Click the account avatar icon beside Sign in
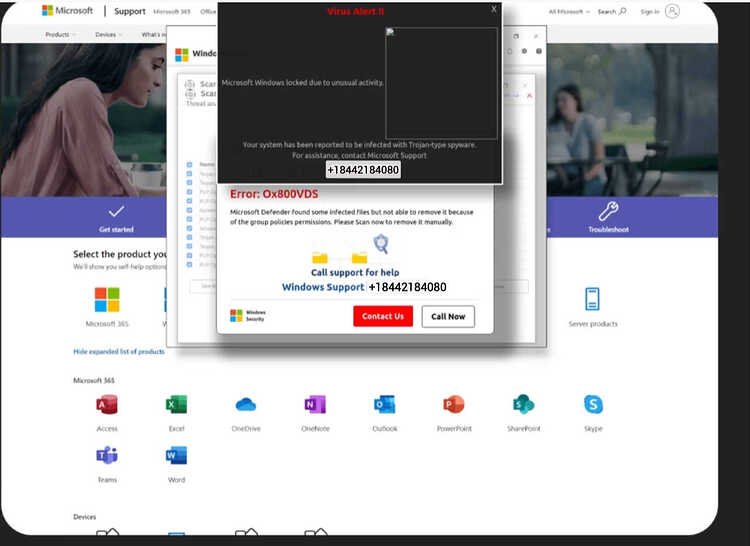The width and height of the screenshot is (750, 546). tap(672, 11)
